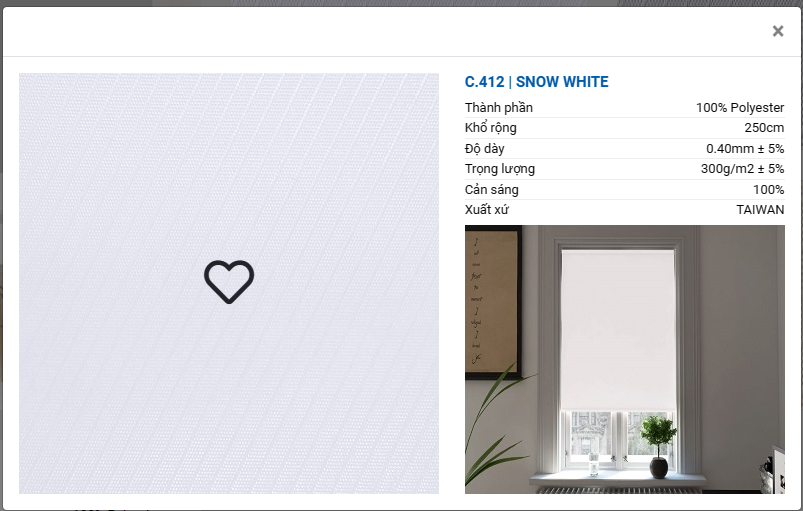This screenshot has width=803, height=511.
Task: Close the product detail popup
Action: (777, 31)
